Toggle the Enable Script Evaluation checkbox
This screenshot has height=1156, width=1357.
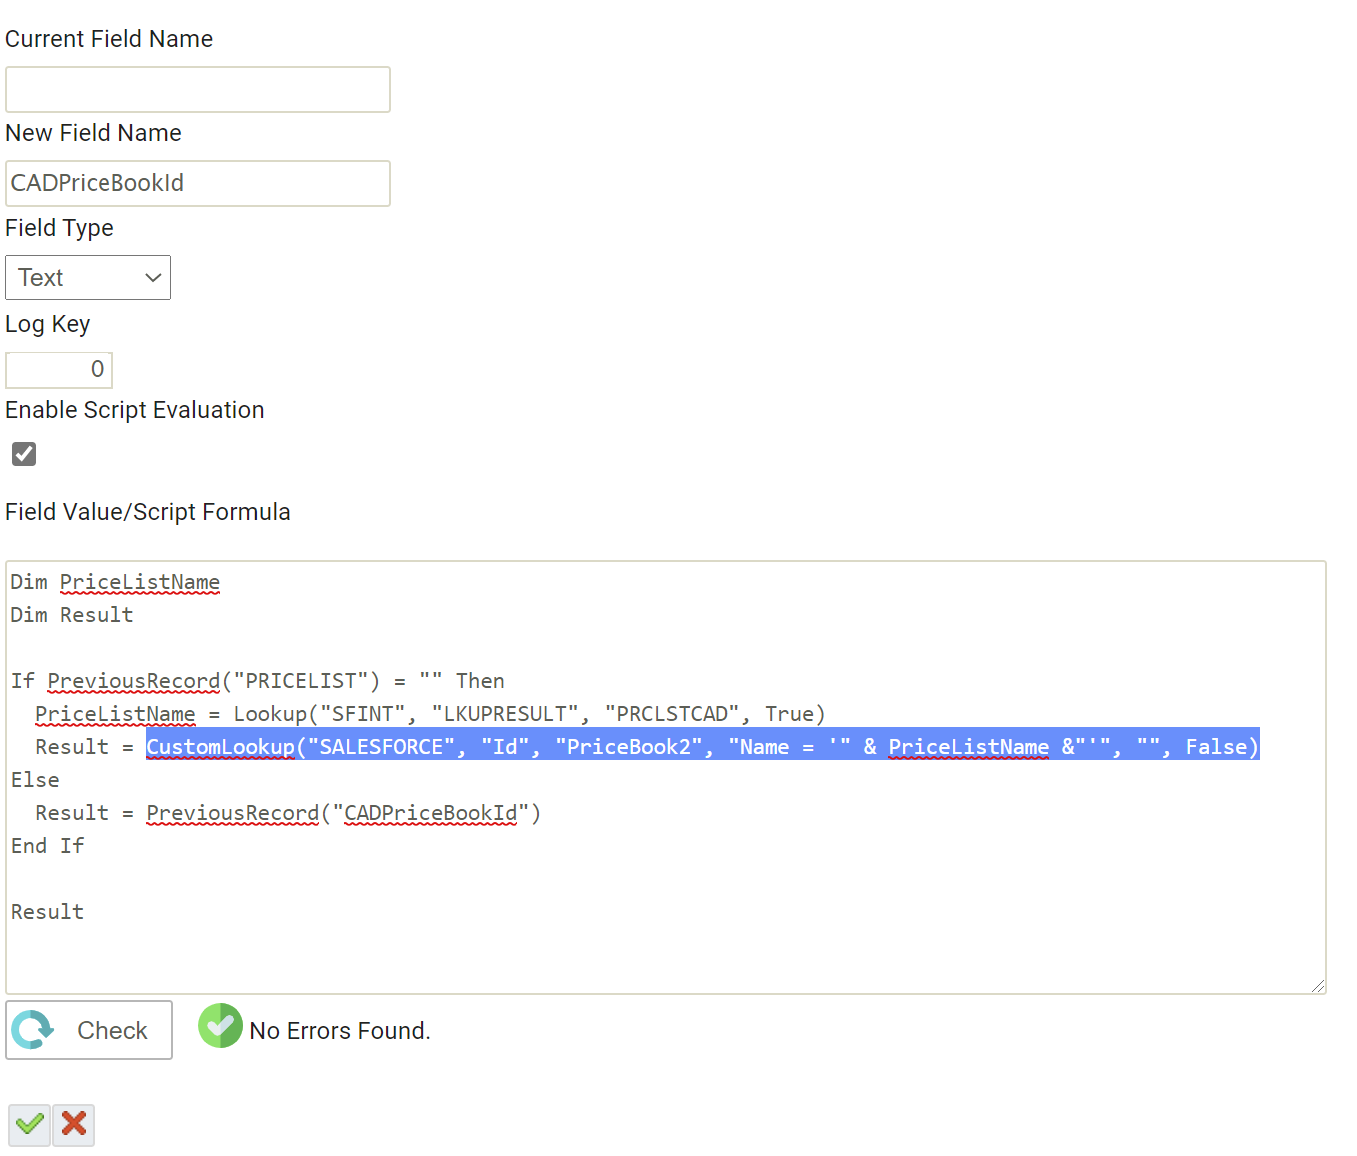[24, 454]
